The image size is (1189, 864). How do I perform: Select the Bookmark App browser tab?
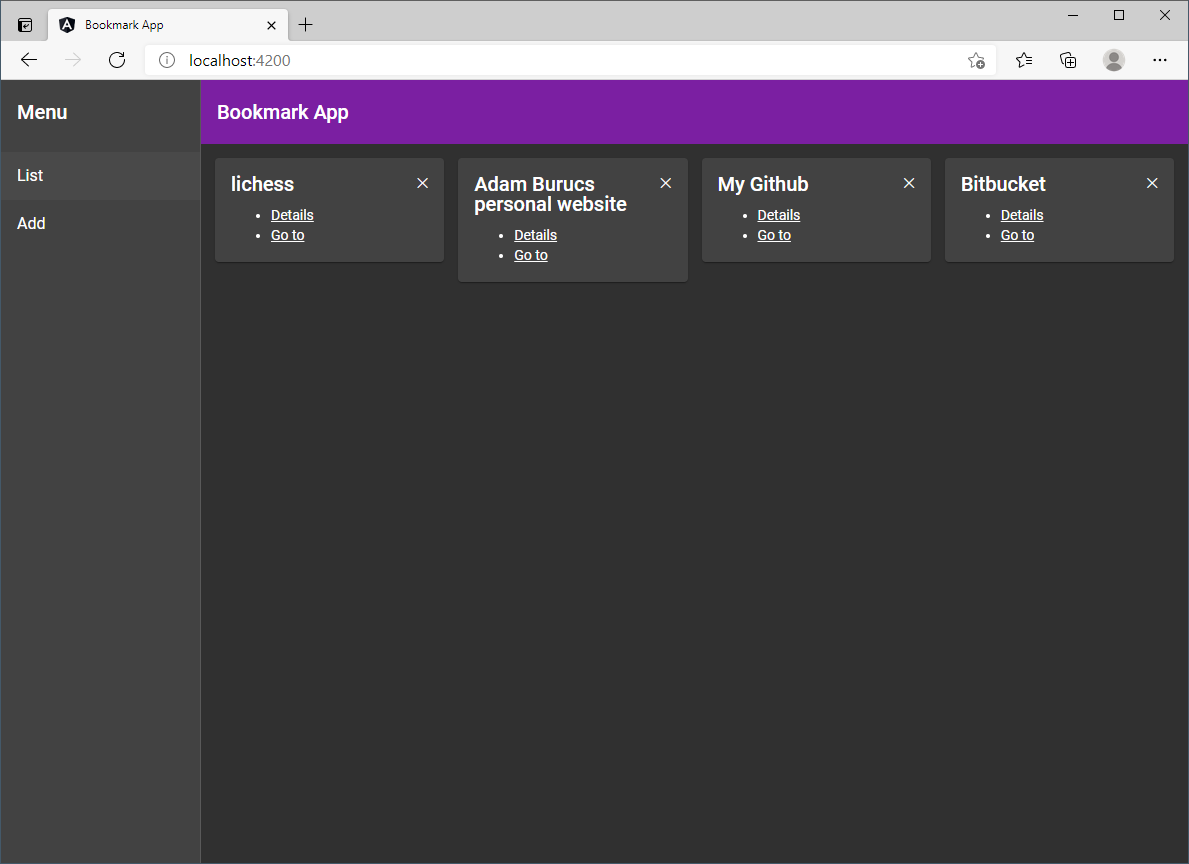(168, 25)
